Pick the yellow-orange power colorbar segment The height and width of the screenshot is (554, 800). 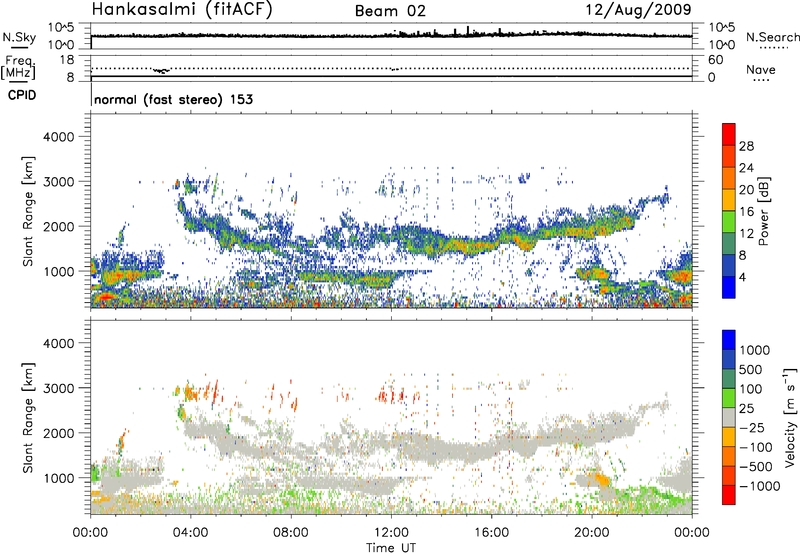coord(729,200)
